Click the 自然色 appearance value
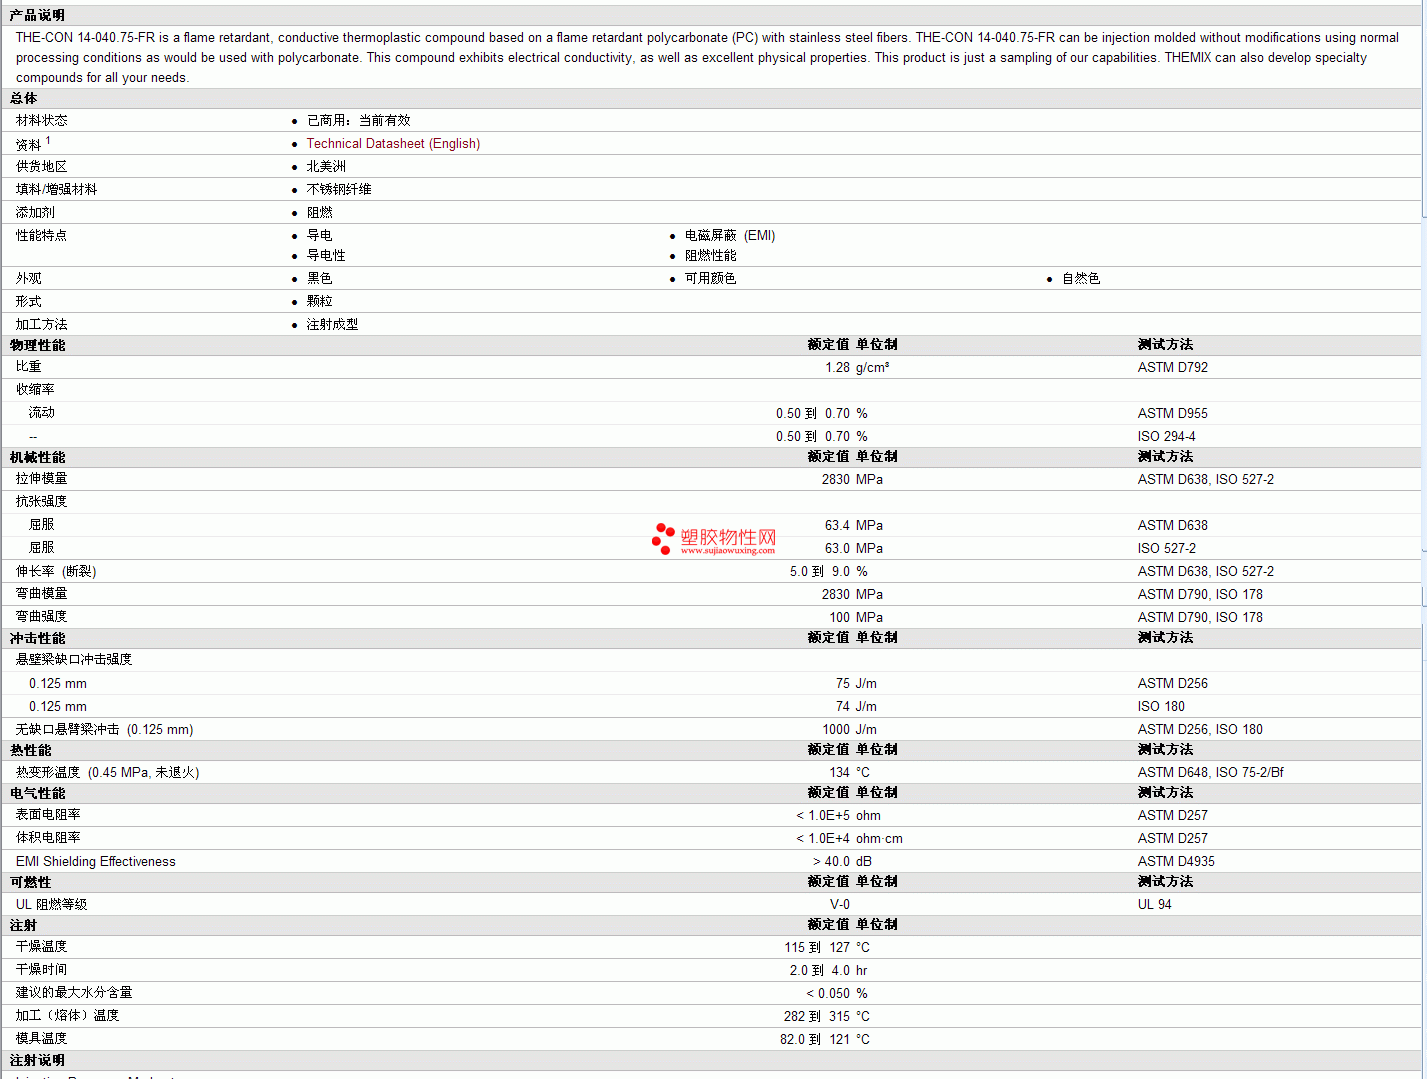The image size is (1427, 1079). [x=1081, y=278]
